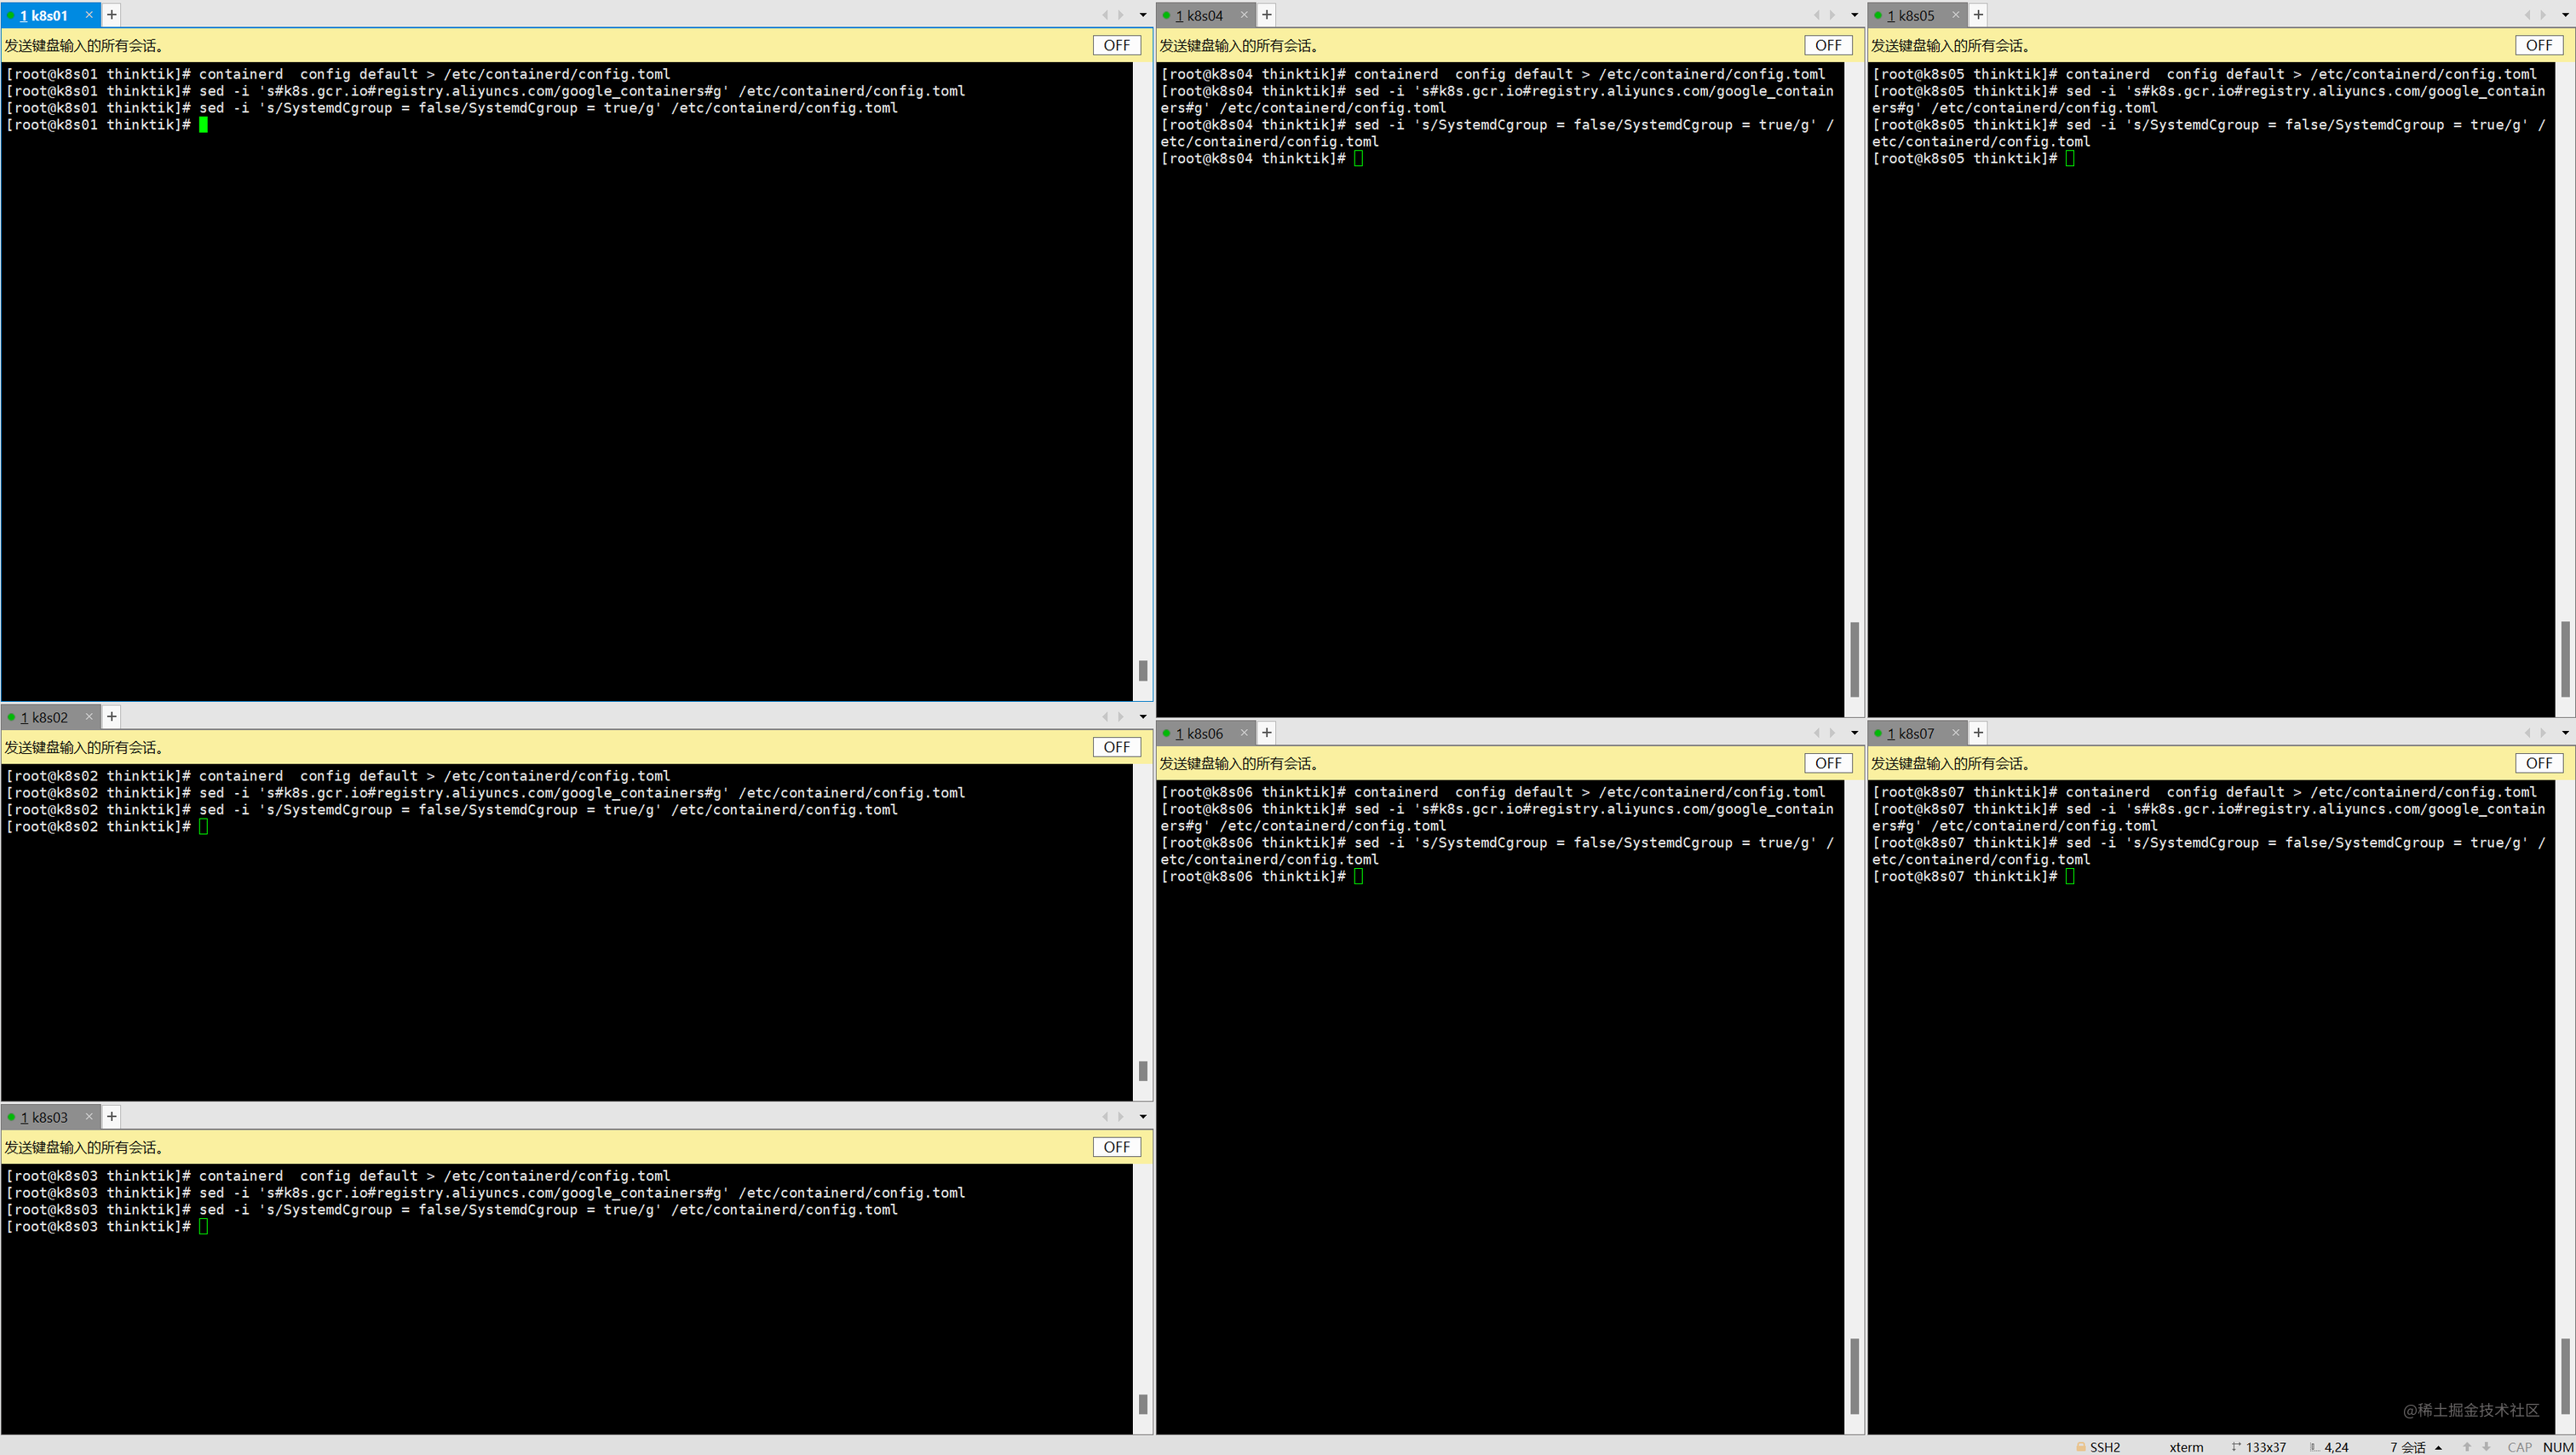Toggle the OFF switch in the k8s06 session

pos(1827,763)
